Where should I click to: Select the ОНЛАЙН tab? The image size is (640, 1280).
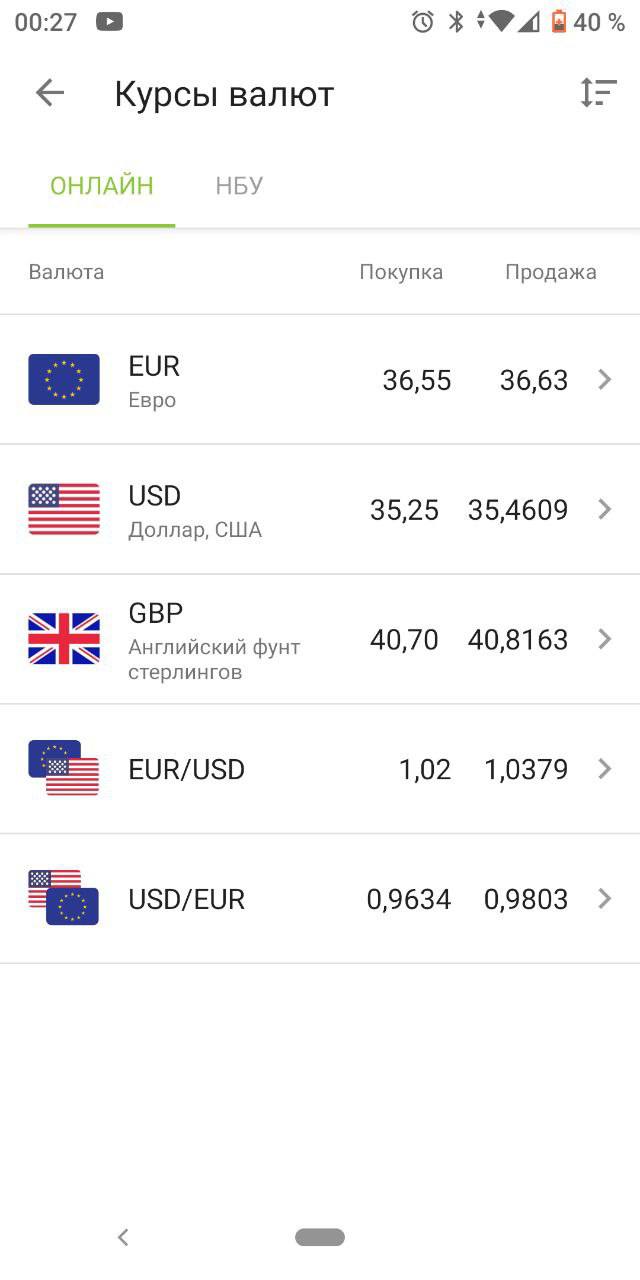click(x=102, y=186)
